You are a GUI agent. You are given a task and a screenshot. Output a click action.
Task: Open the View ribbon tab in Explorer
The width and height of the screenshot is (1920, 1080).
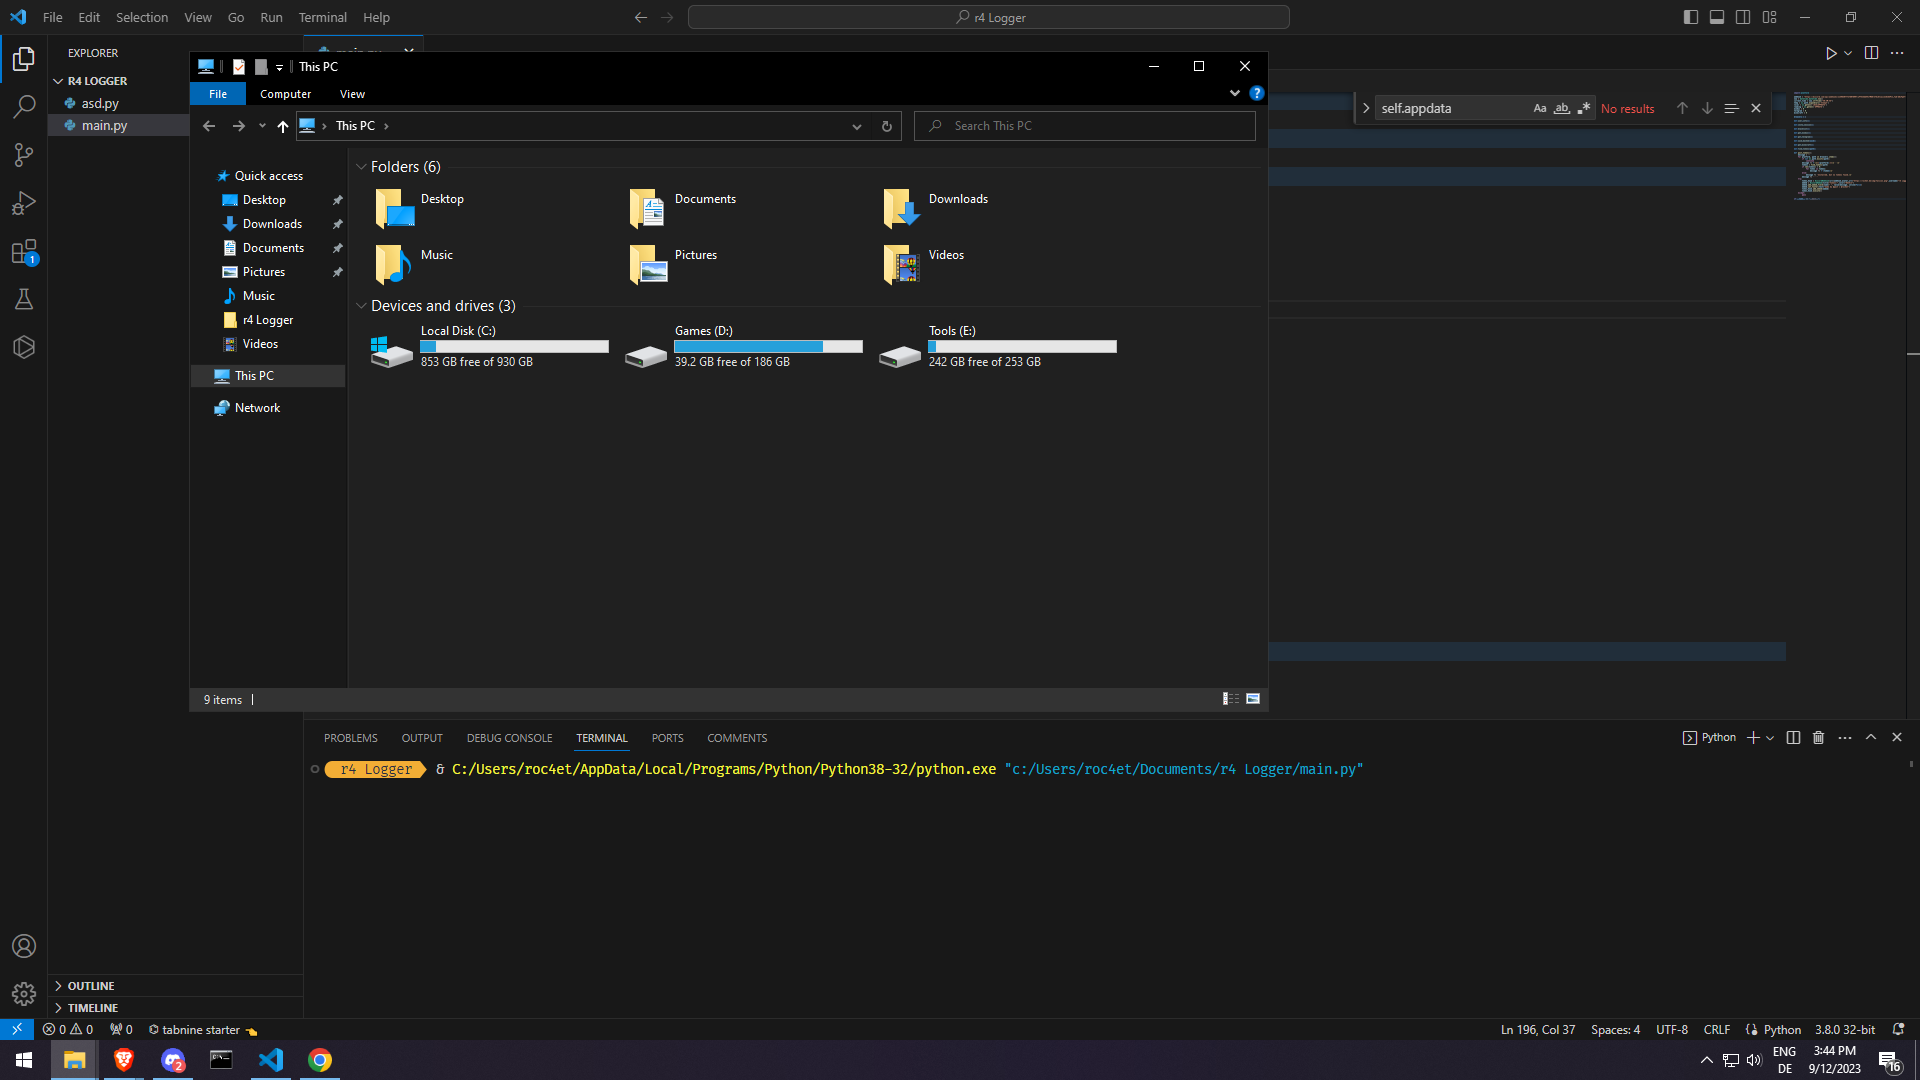(x=352, y=94)
